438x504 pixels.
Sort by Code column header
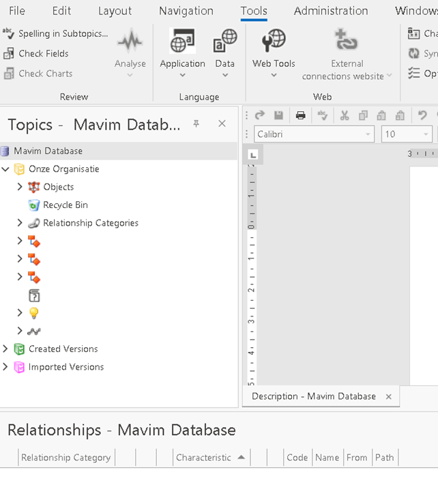[297, 458]
